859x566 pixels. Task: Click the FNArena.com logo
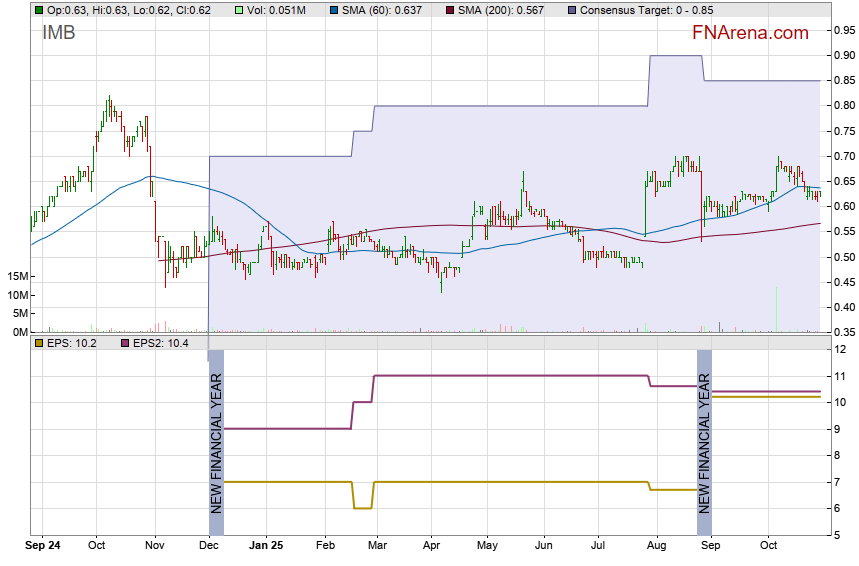pyautogui.click(x=750, y=33)
